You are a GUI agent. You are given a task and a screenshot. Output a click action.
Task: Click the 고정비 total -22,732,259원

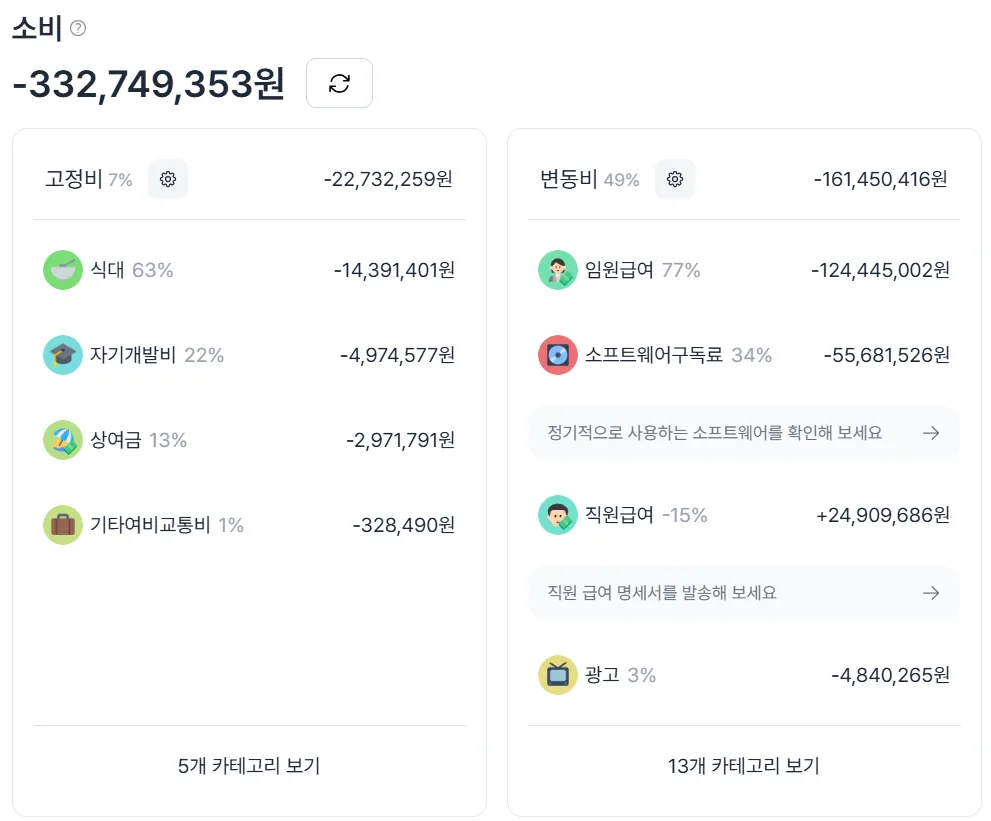point(388,179)
